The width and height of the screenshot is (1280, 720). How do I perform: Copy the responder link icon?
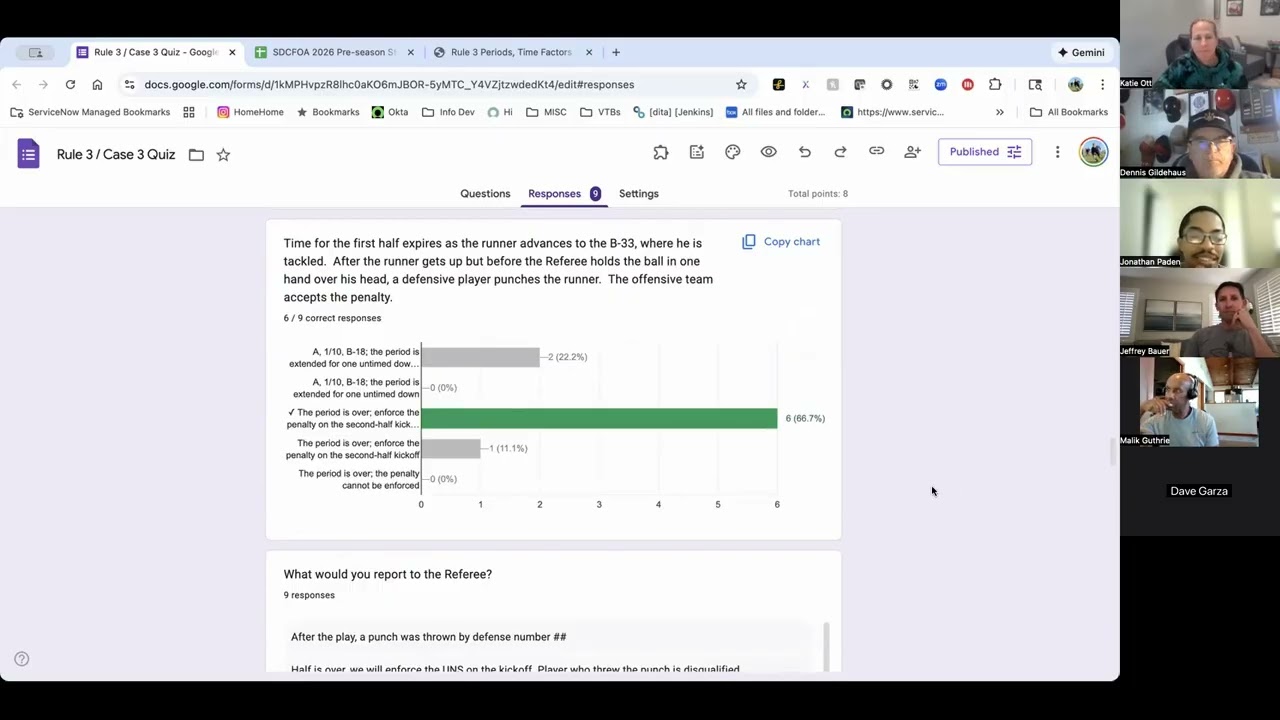[876, 152]
